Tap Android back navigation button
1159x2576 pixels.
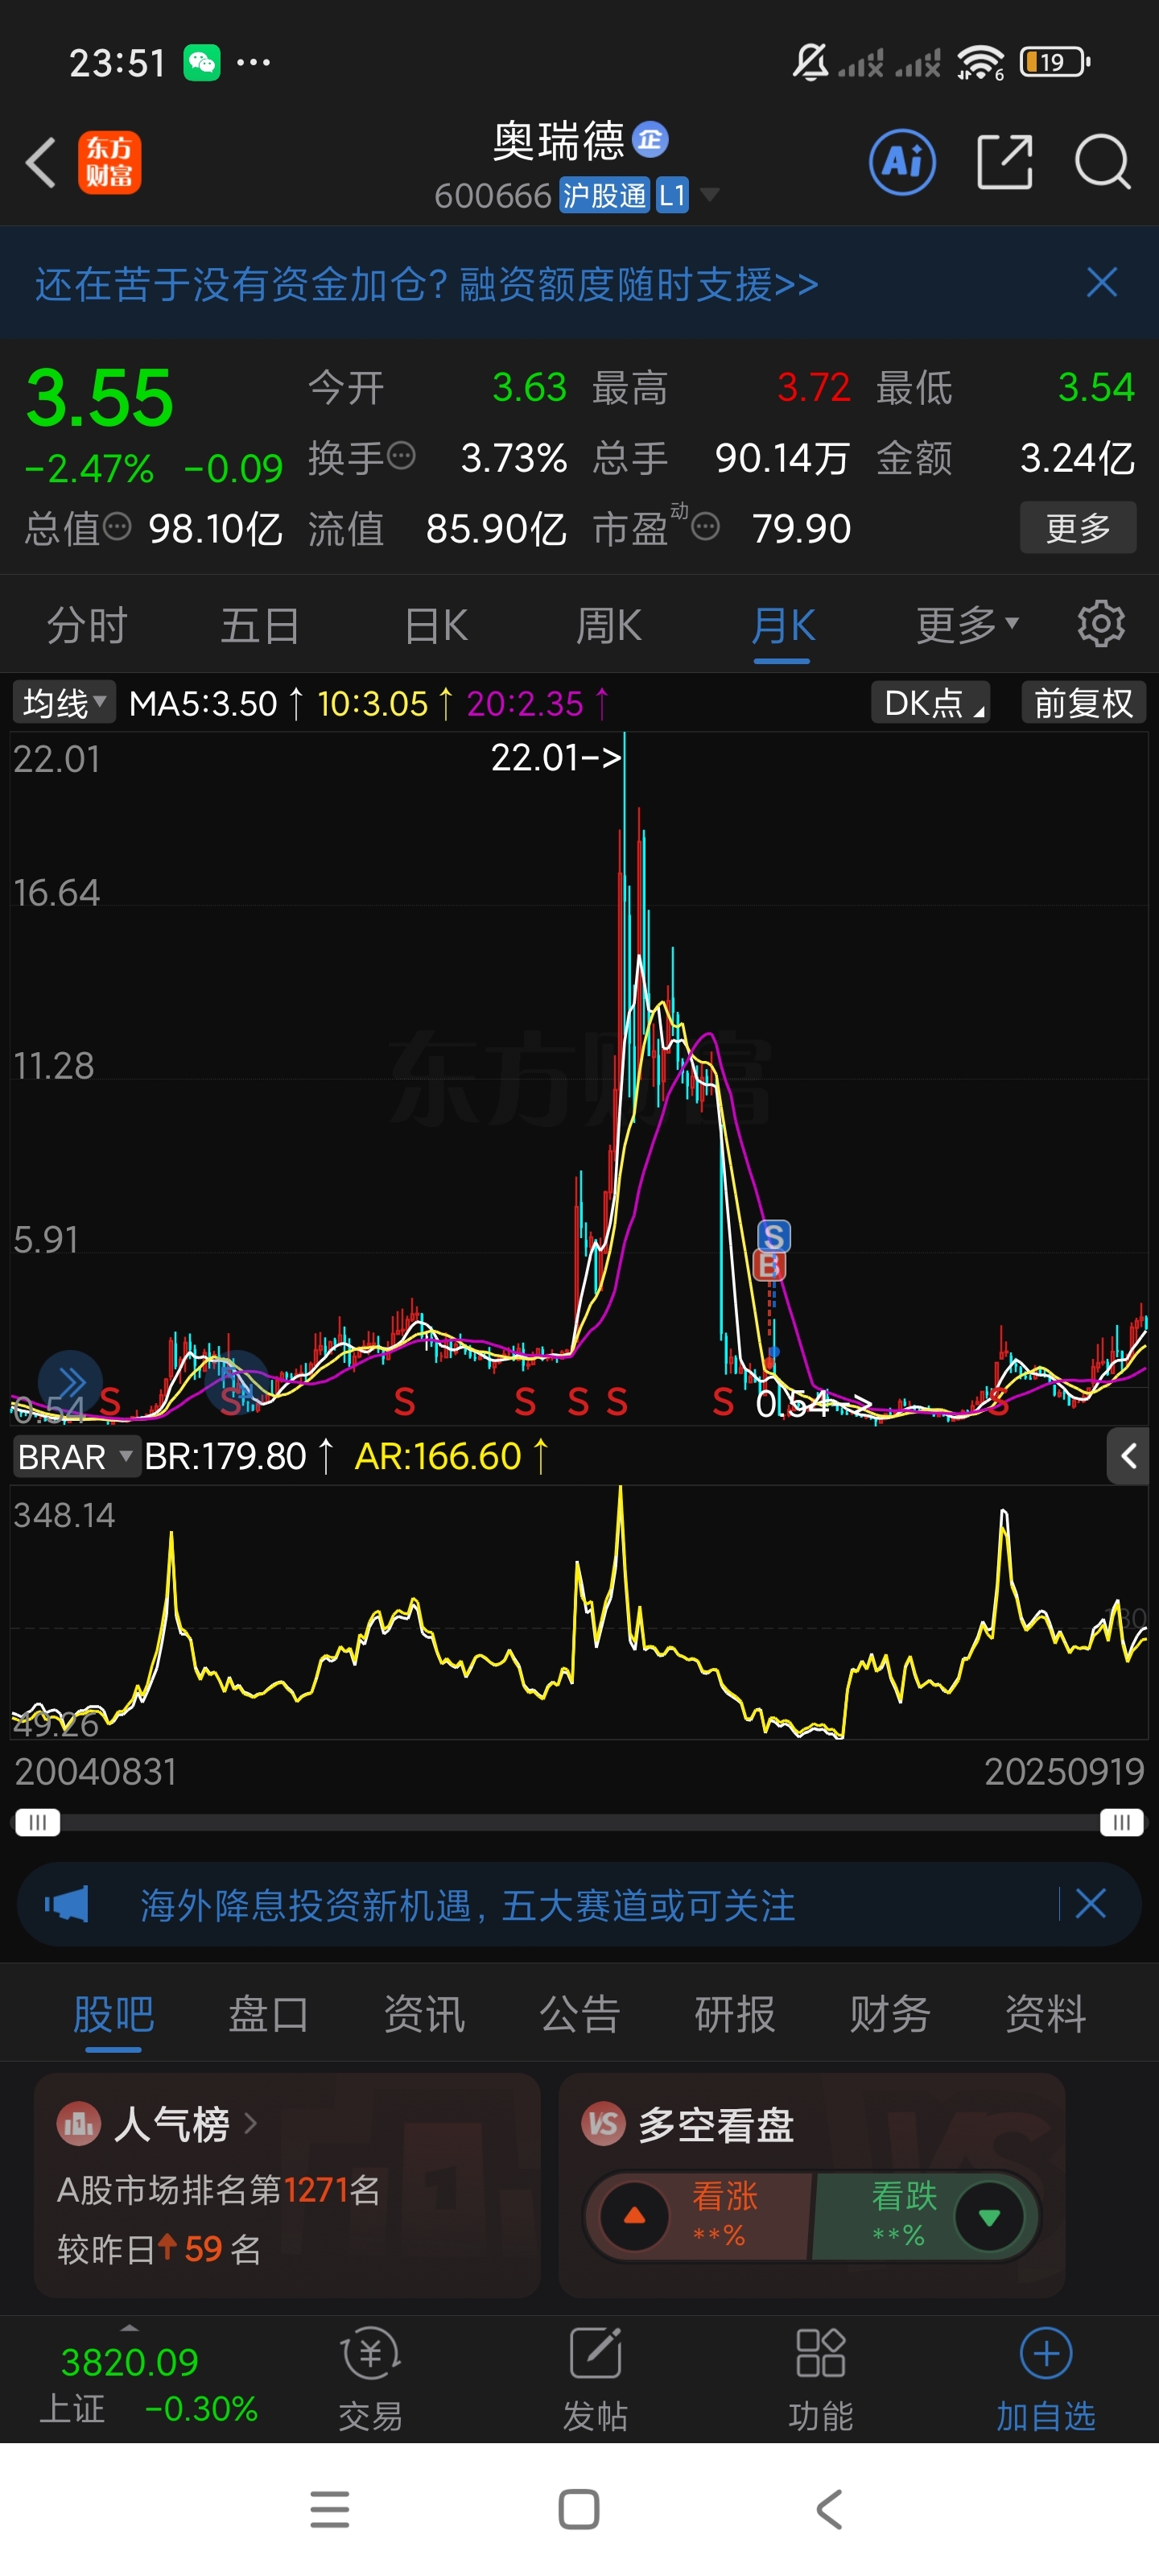tap(829, 2509)
